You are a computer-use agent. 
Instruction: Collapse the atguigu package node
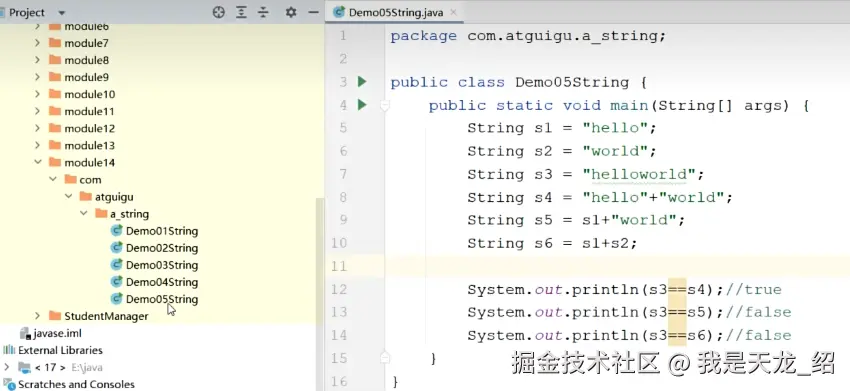(x=68, y=196)
